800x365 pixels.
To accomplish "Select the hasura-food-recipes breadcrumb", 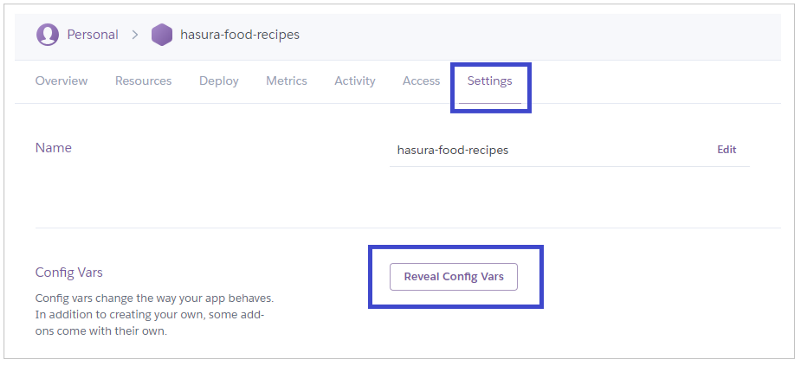I will (240, 35).
